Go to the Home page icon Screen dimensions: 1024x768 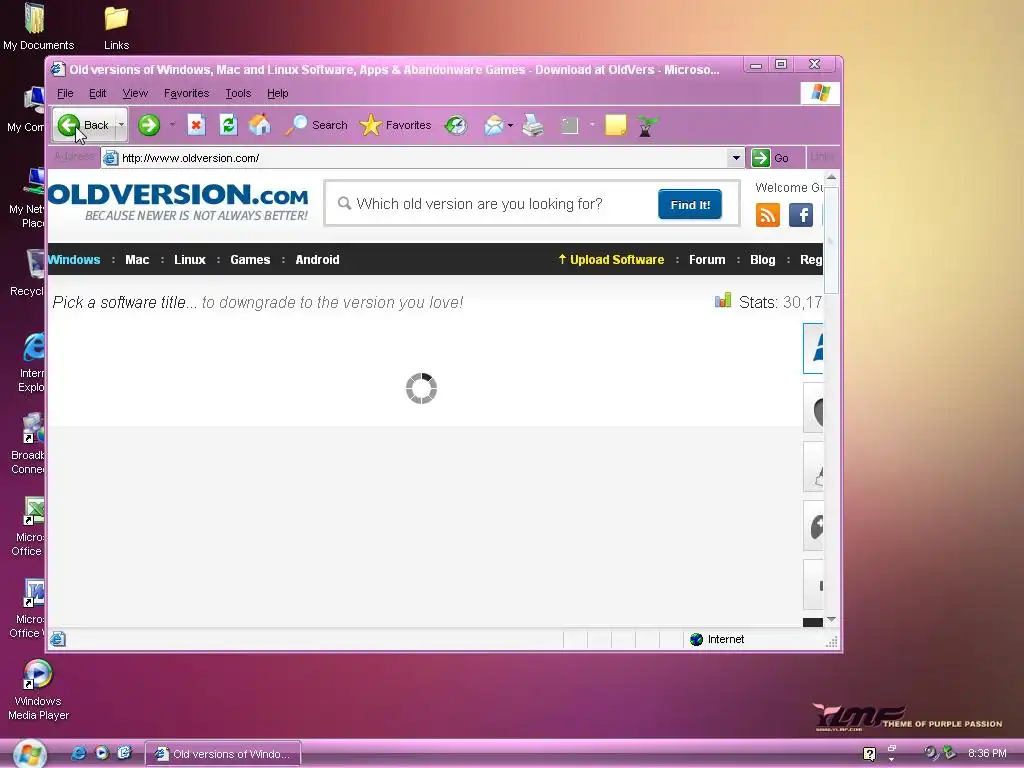(x=259, y=125)
